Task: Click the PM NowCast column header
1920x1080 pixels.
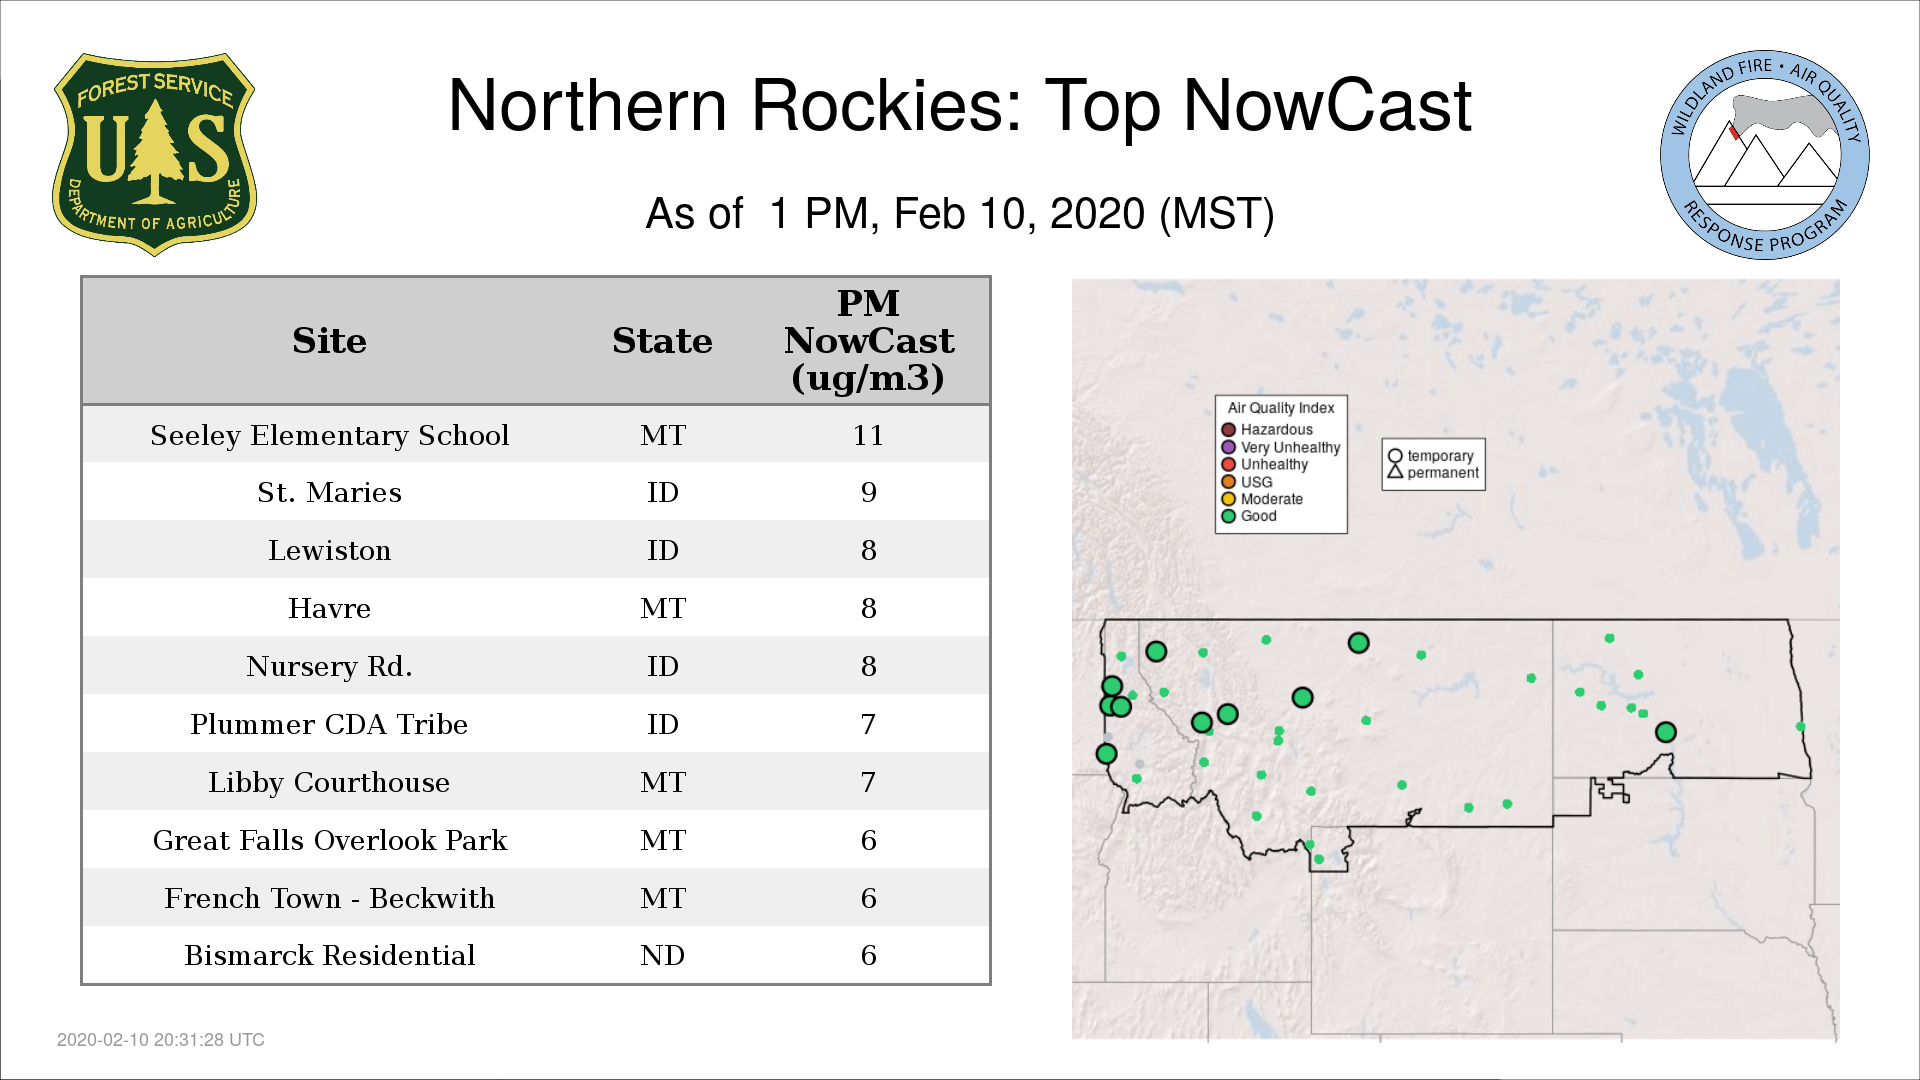Action: click(868, 341)
